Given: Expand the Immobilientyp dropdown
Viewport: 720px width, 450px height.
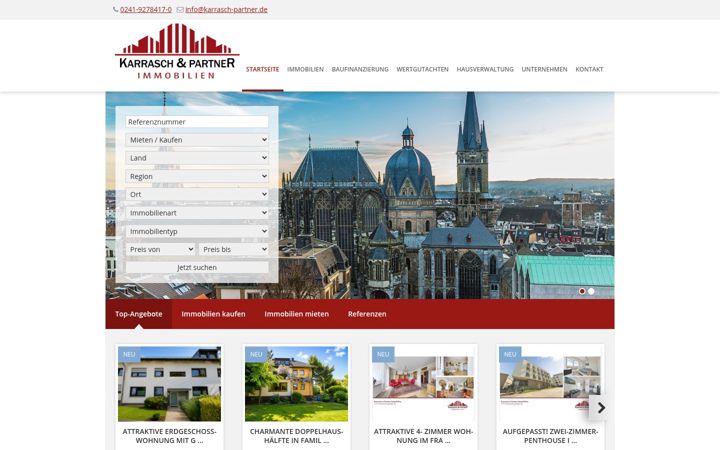Looking at the screenshot, I should (197, 231).
